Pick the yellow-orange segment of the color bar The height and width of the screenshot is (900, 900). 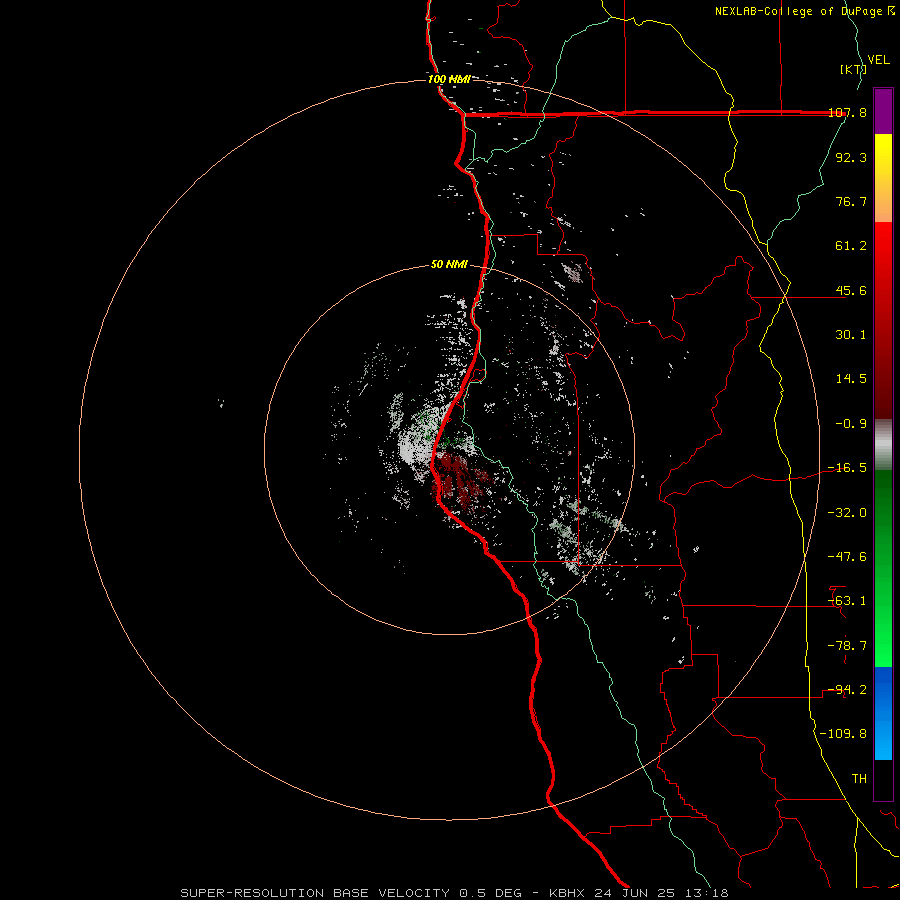point(883,178)
